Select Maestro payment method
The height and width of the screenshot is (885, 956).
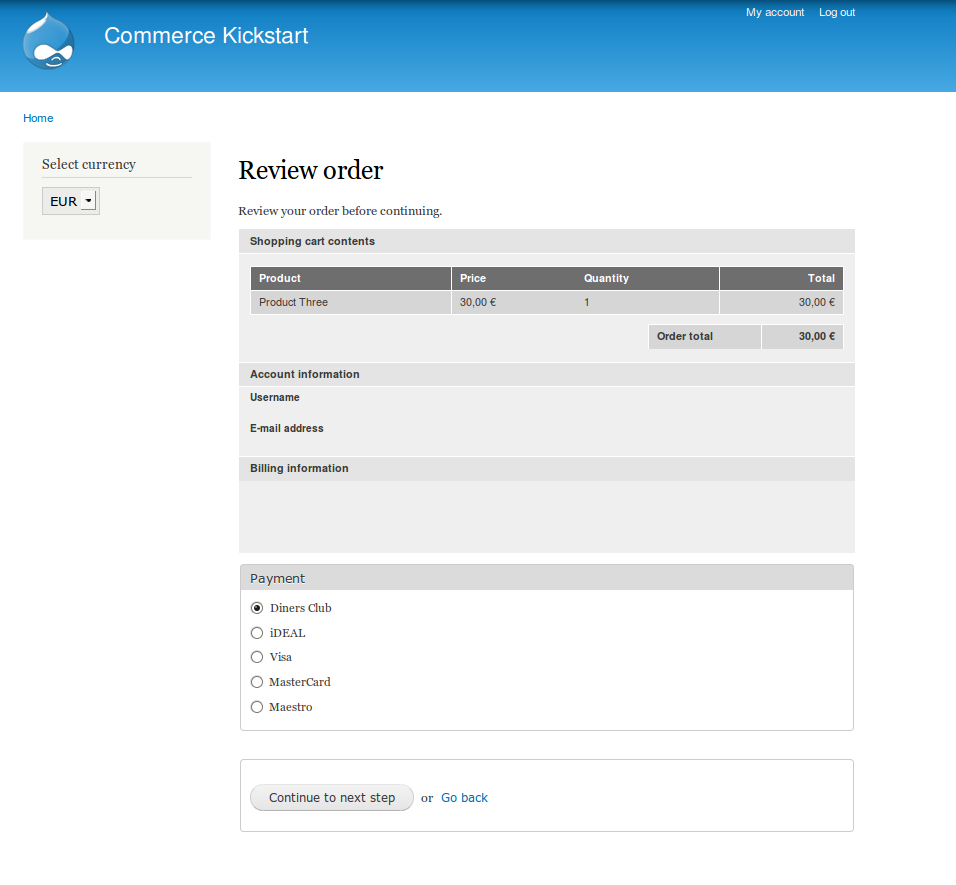point(257,707)
